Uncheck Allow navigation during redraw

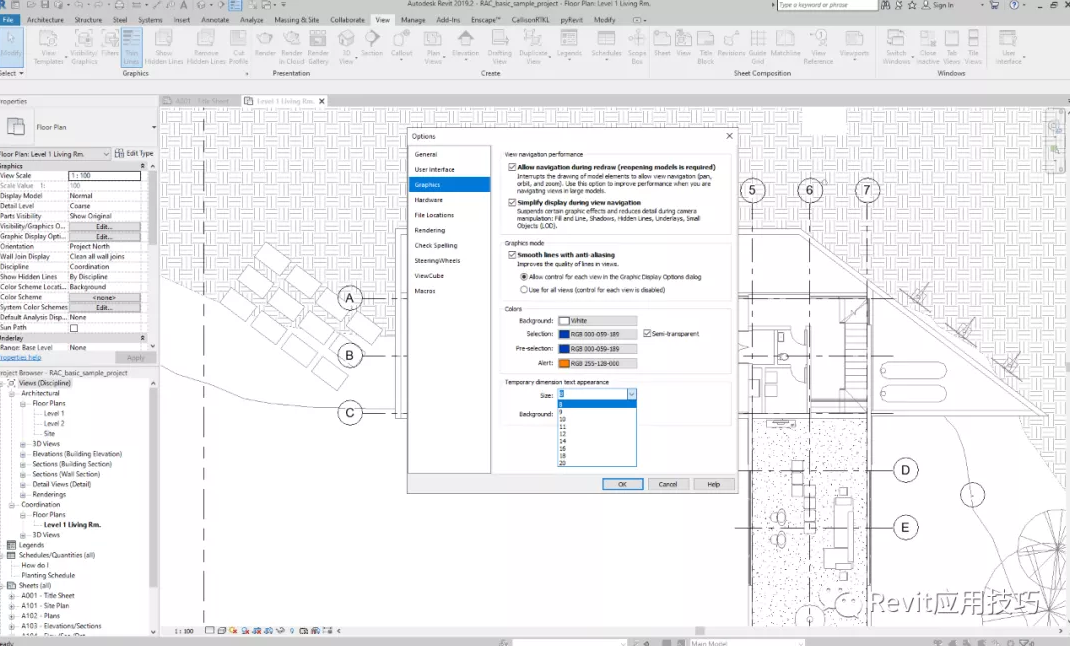click(x=512, y=167)
